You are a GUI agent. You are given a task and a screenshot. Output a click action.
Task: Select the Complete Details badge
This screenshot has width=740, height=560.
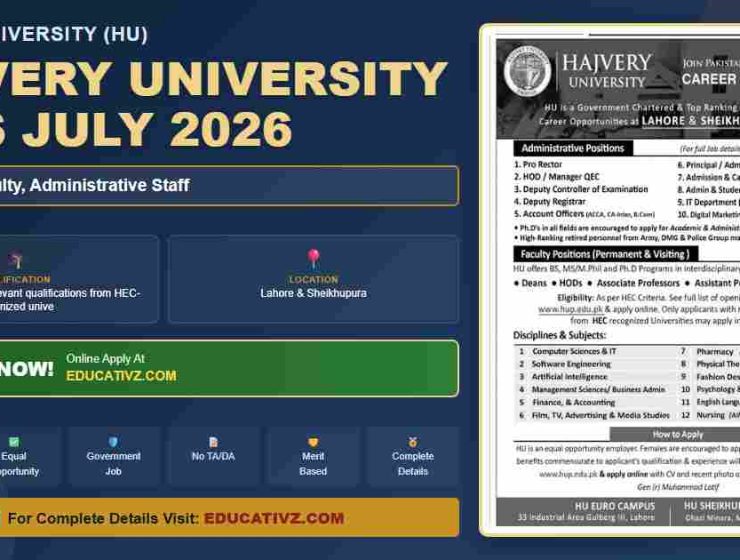pyautogui.click(x=413, y=456)
